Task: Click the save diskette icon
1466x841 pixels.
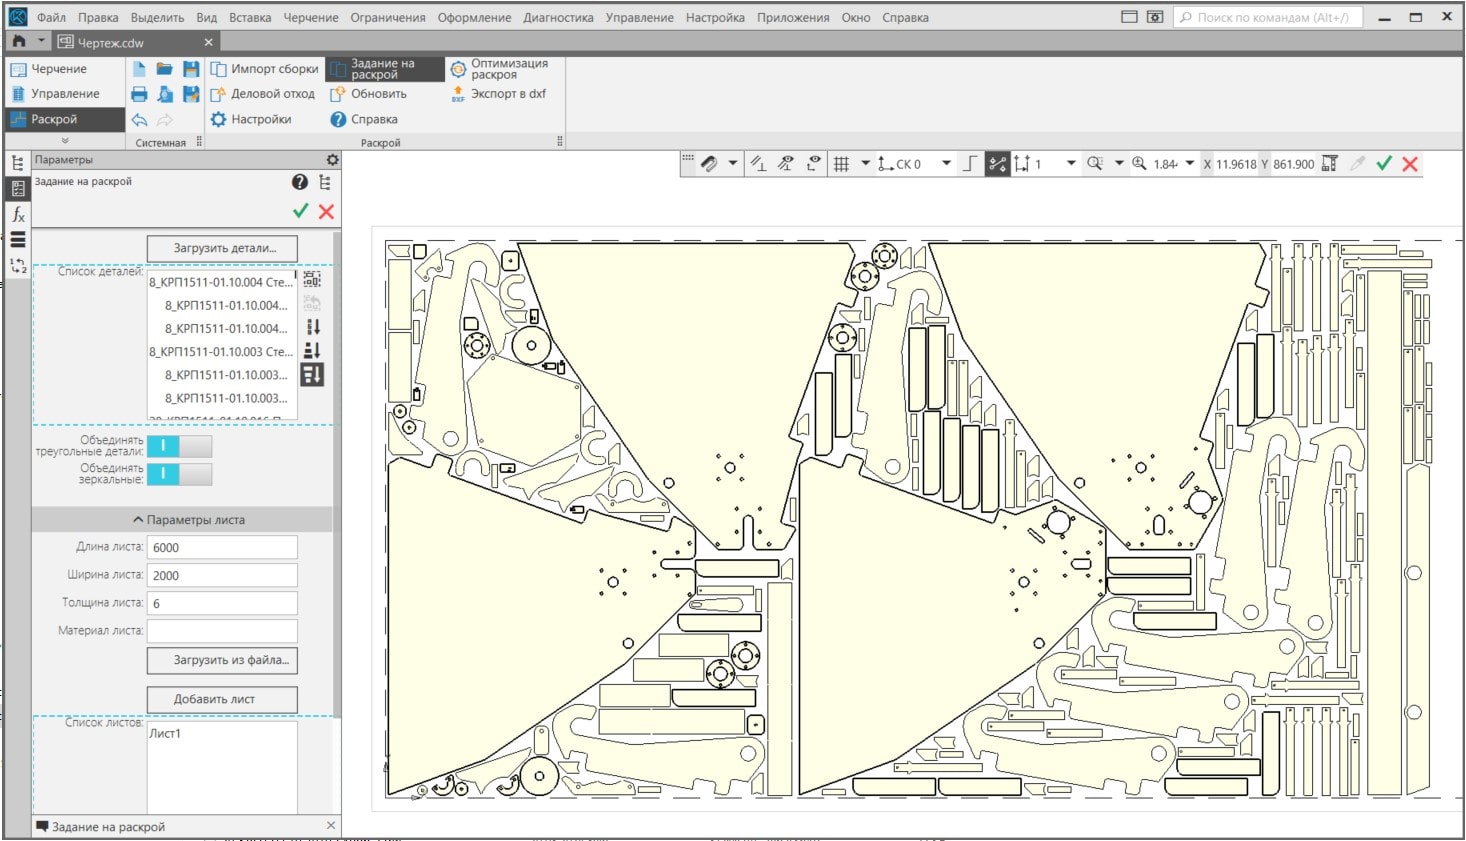Action: 191,69
